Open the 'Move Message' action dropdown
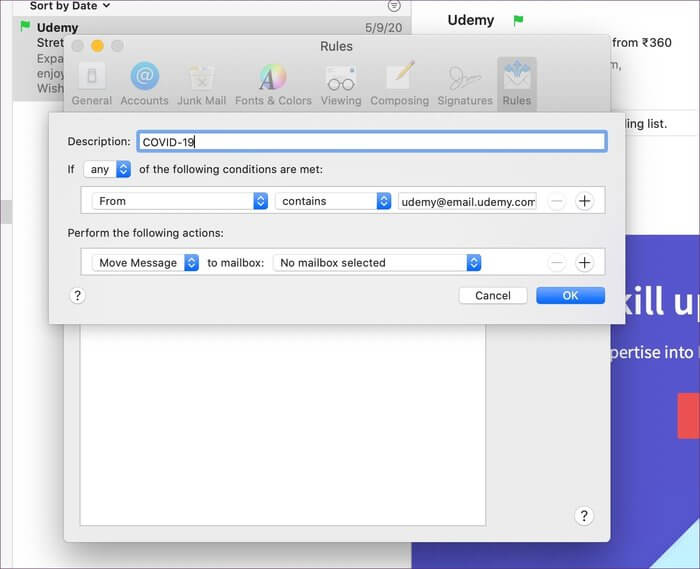Viewport: 700px width, 569px height. tap(145, 263)
